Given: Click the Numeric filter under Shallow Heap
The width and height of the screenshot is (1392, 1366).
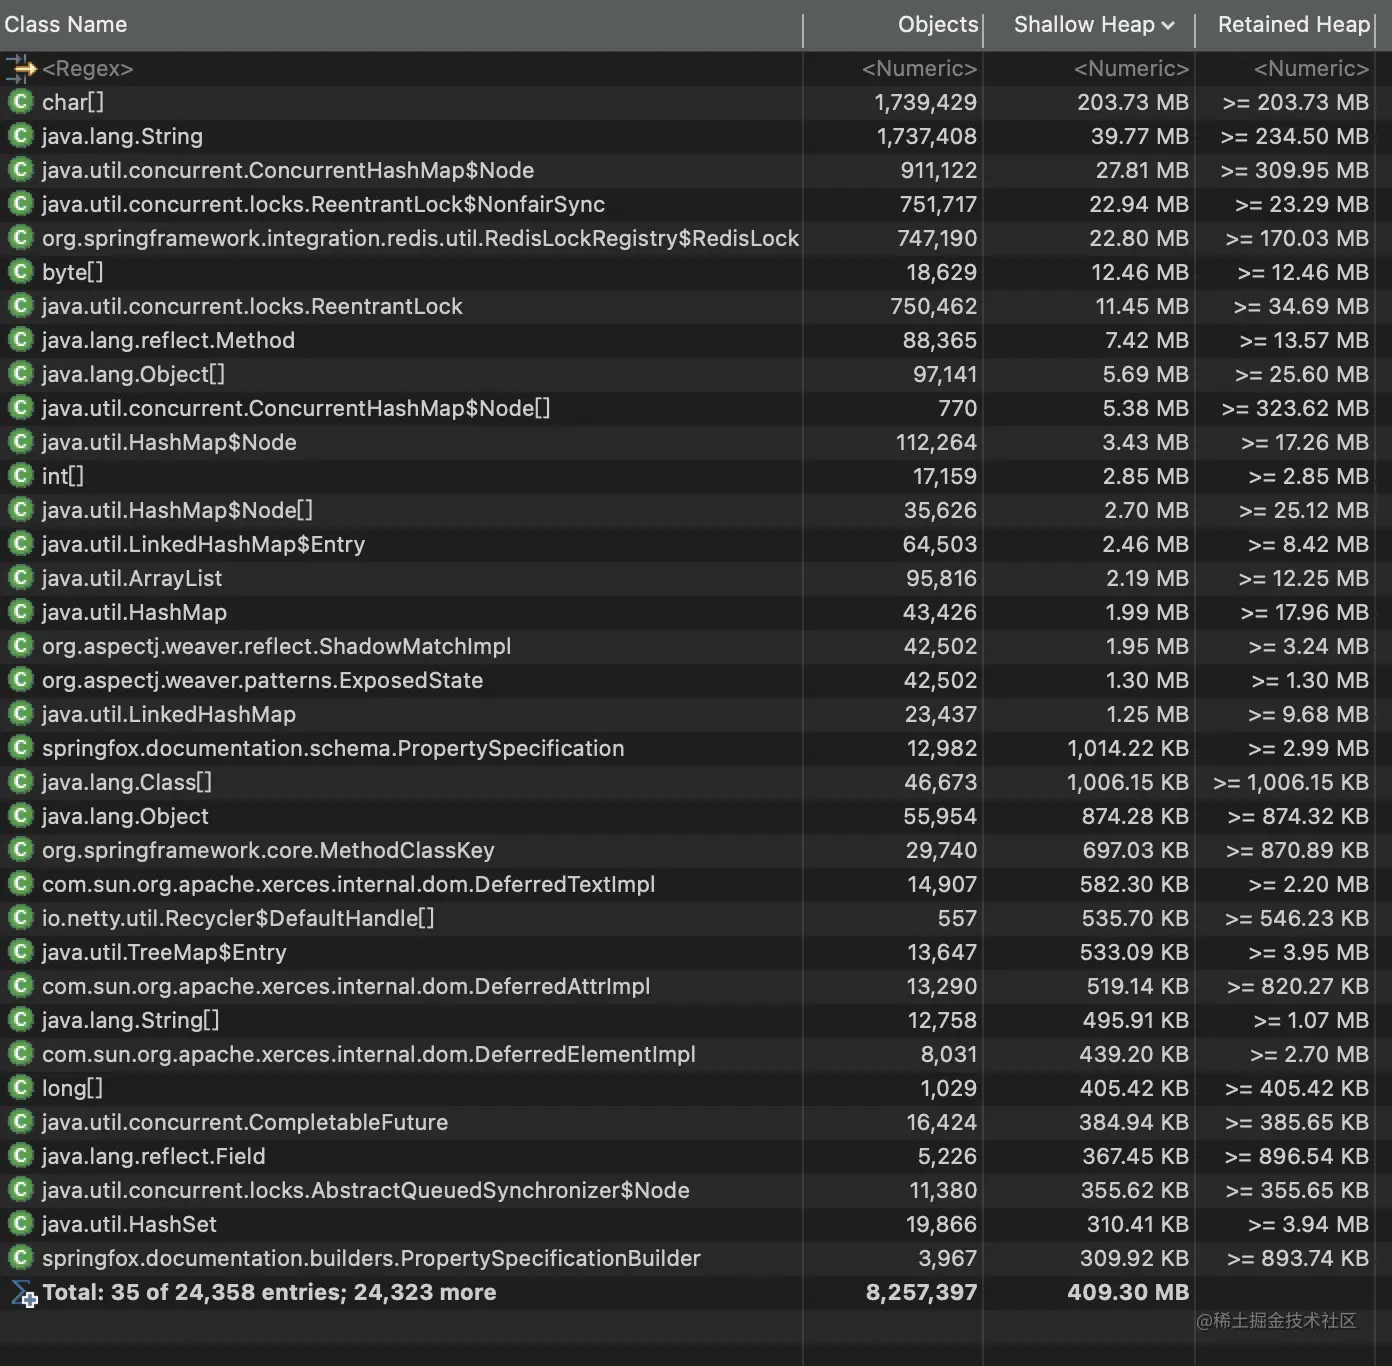Looking at the screenshot, I should pyautogui.click(x=1131, y=68).
